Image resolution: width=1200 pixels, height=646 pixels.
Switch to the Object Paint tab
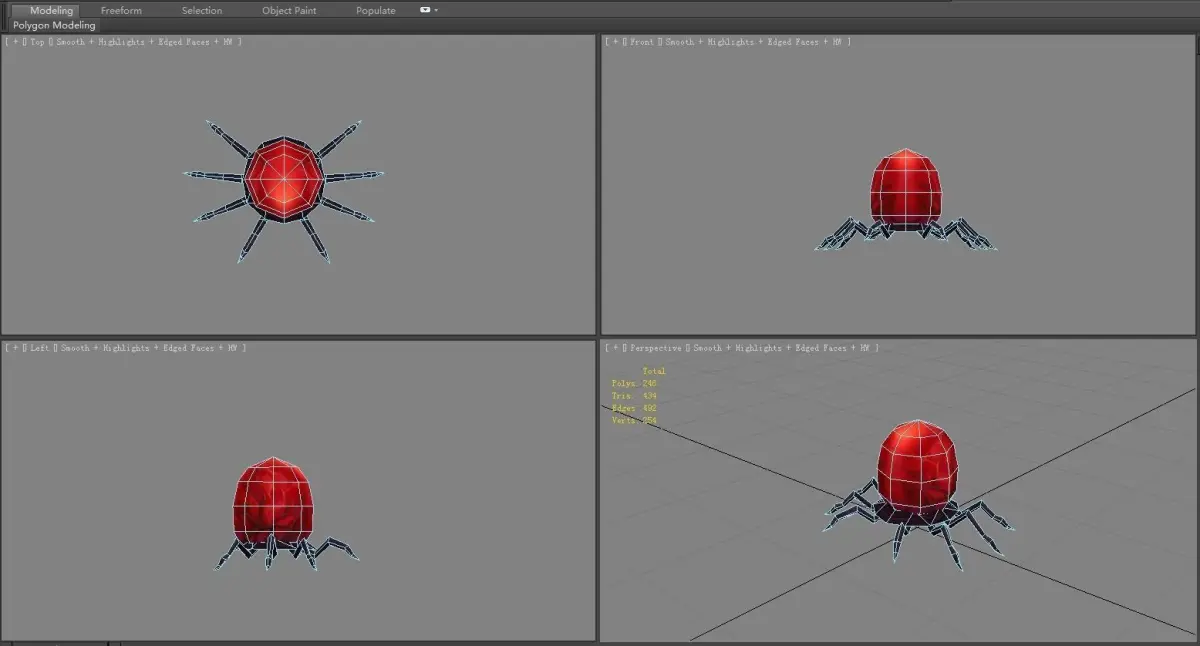pos(289,10)
